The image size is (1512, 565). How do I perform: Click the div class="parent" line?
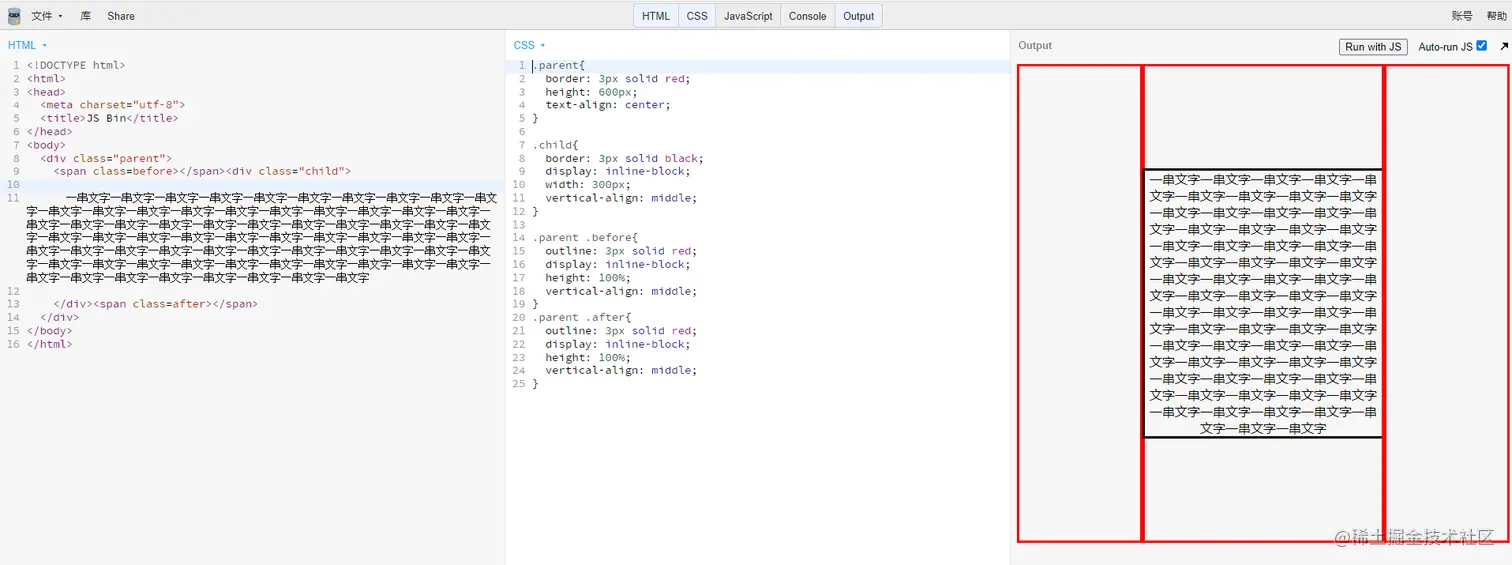click(x=106, y=158)
